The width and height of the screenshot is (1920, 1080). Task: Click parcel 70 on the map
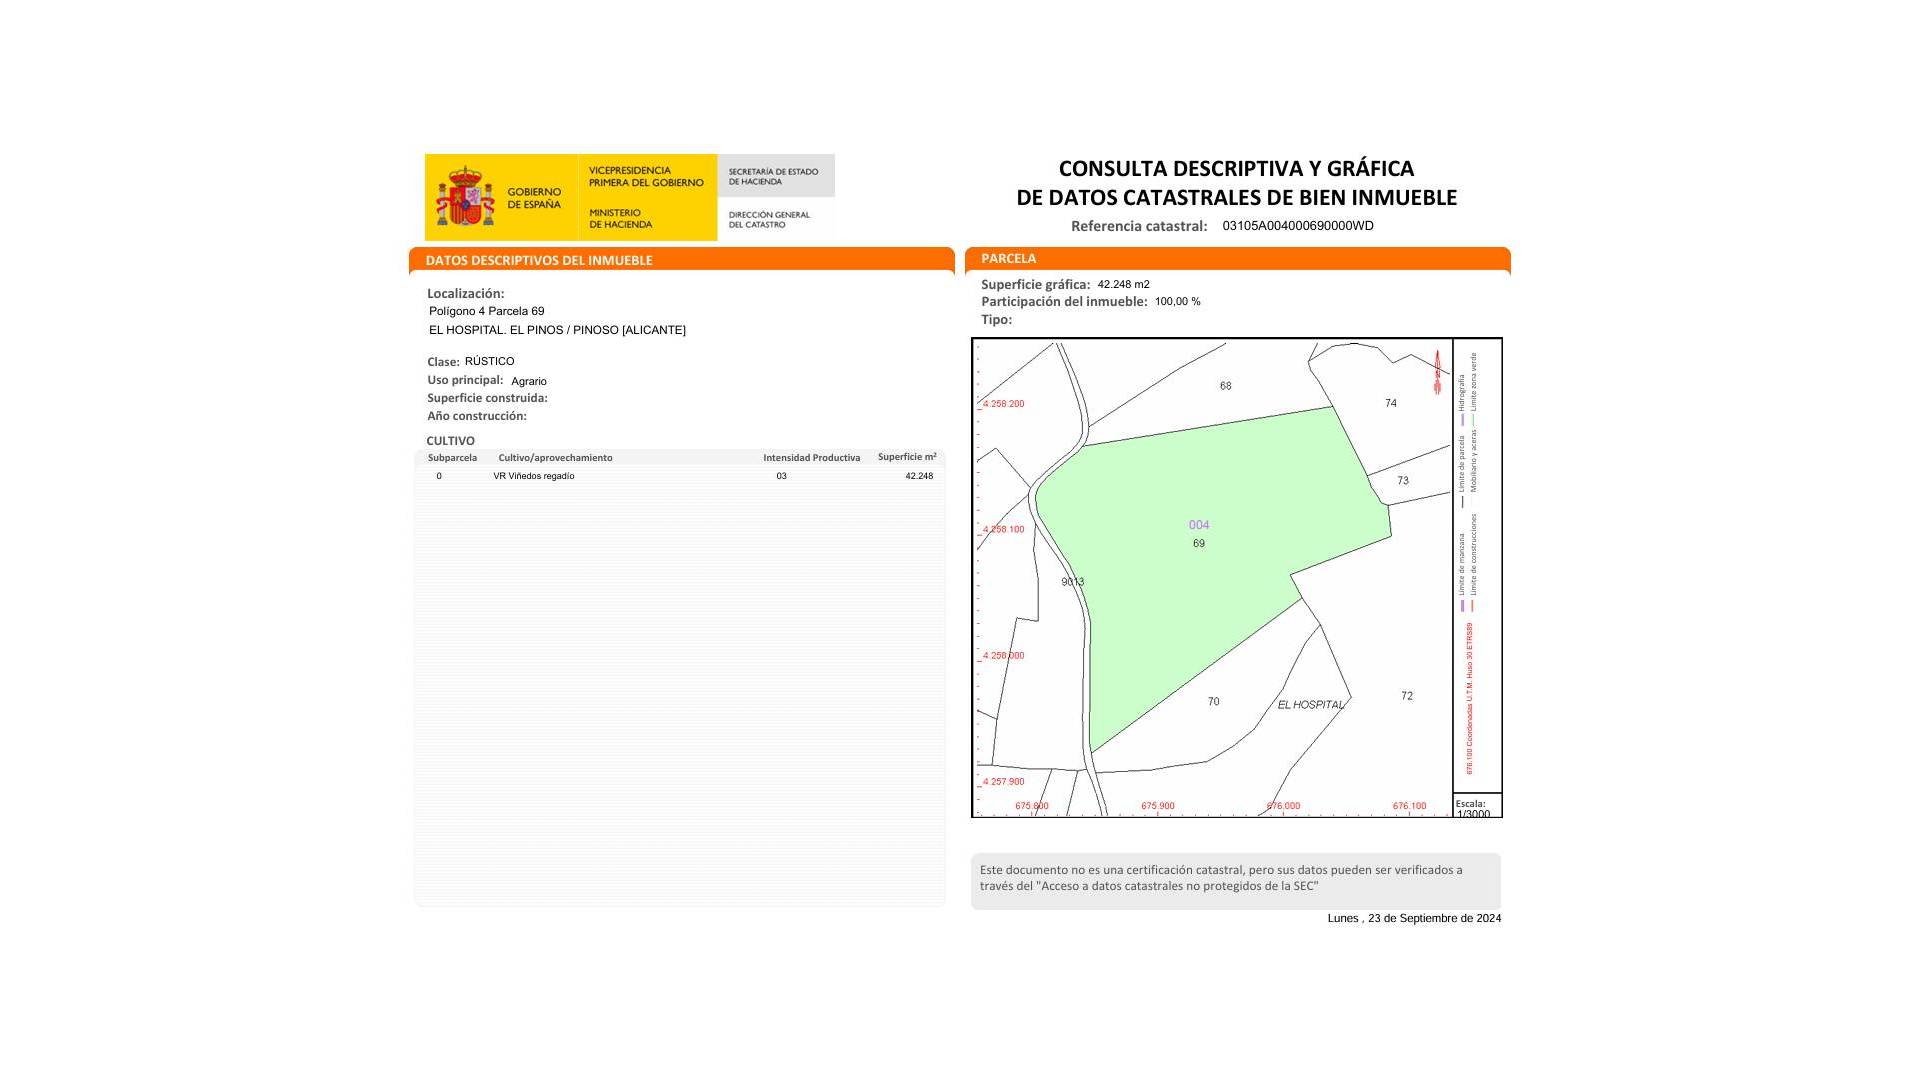tap(1213, 702)
